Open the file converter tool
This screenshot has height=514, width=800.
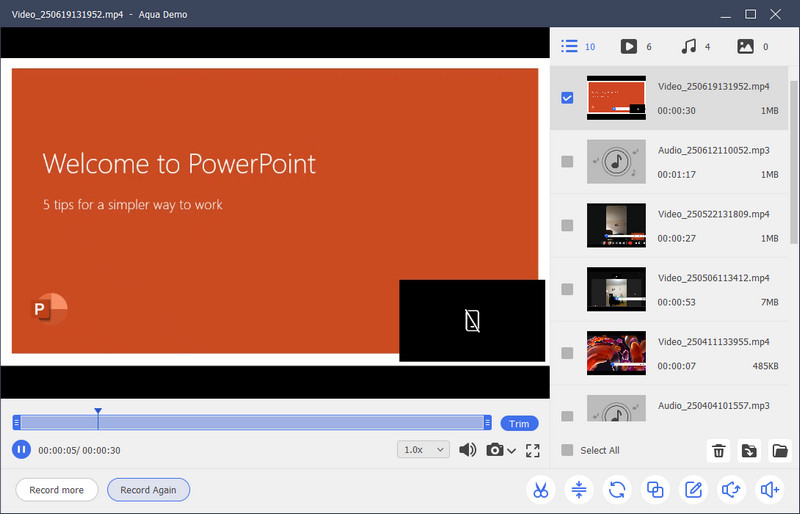pyautogui.click(x=617, y=490)
